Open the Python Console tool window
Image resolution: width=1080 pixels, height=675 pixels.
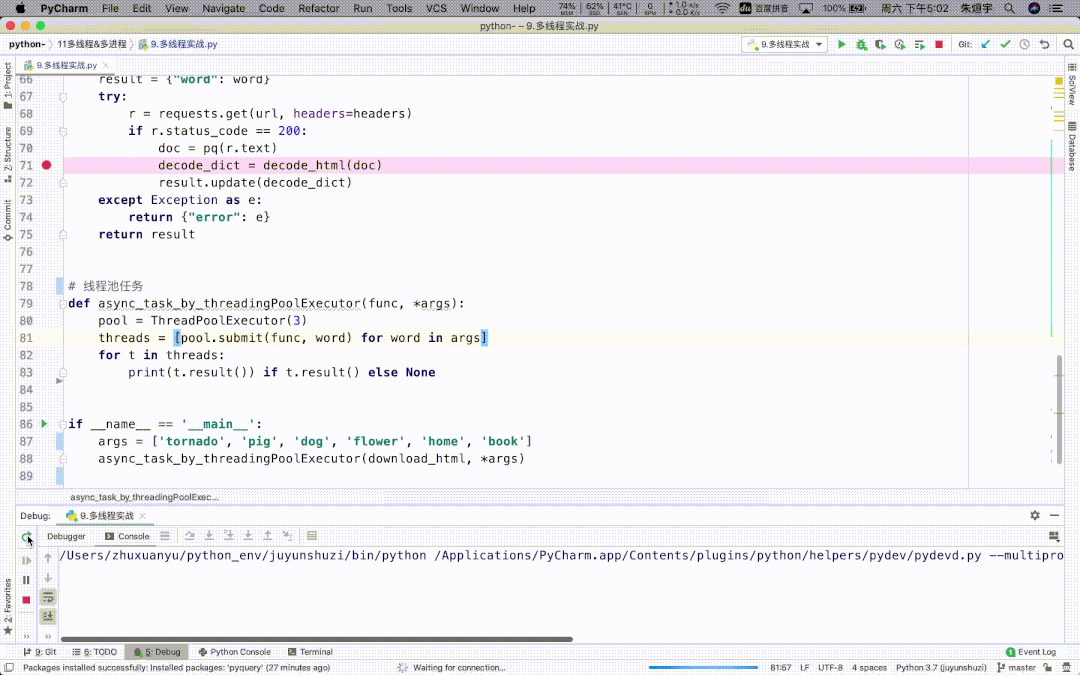coord(234,652)
